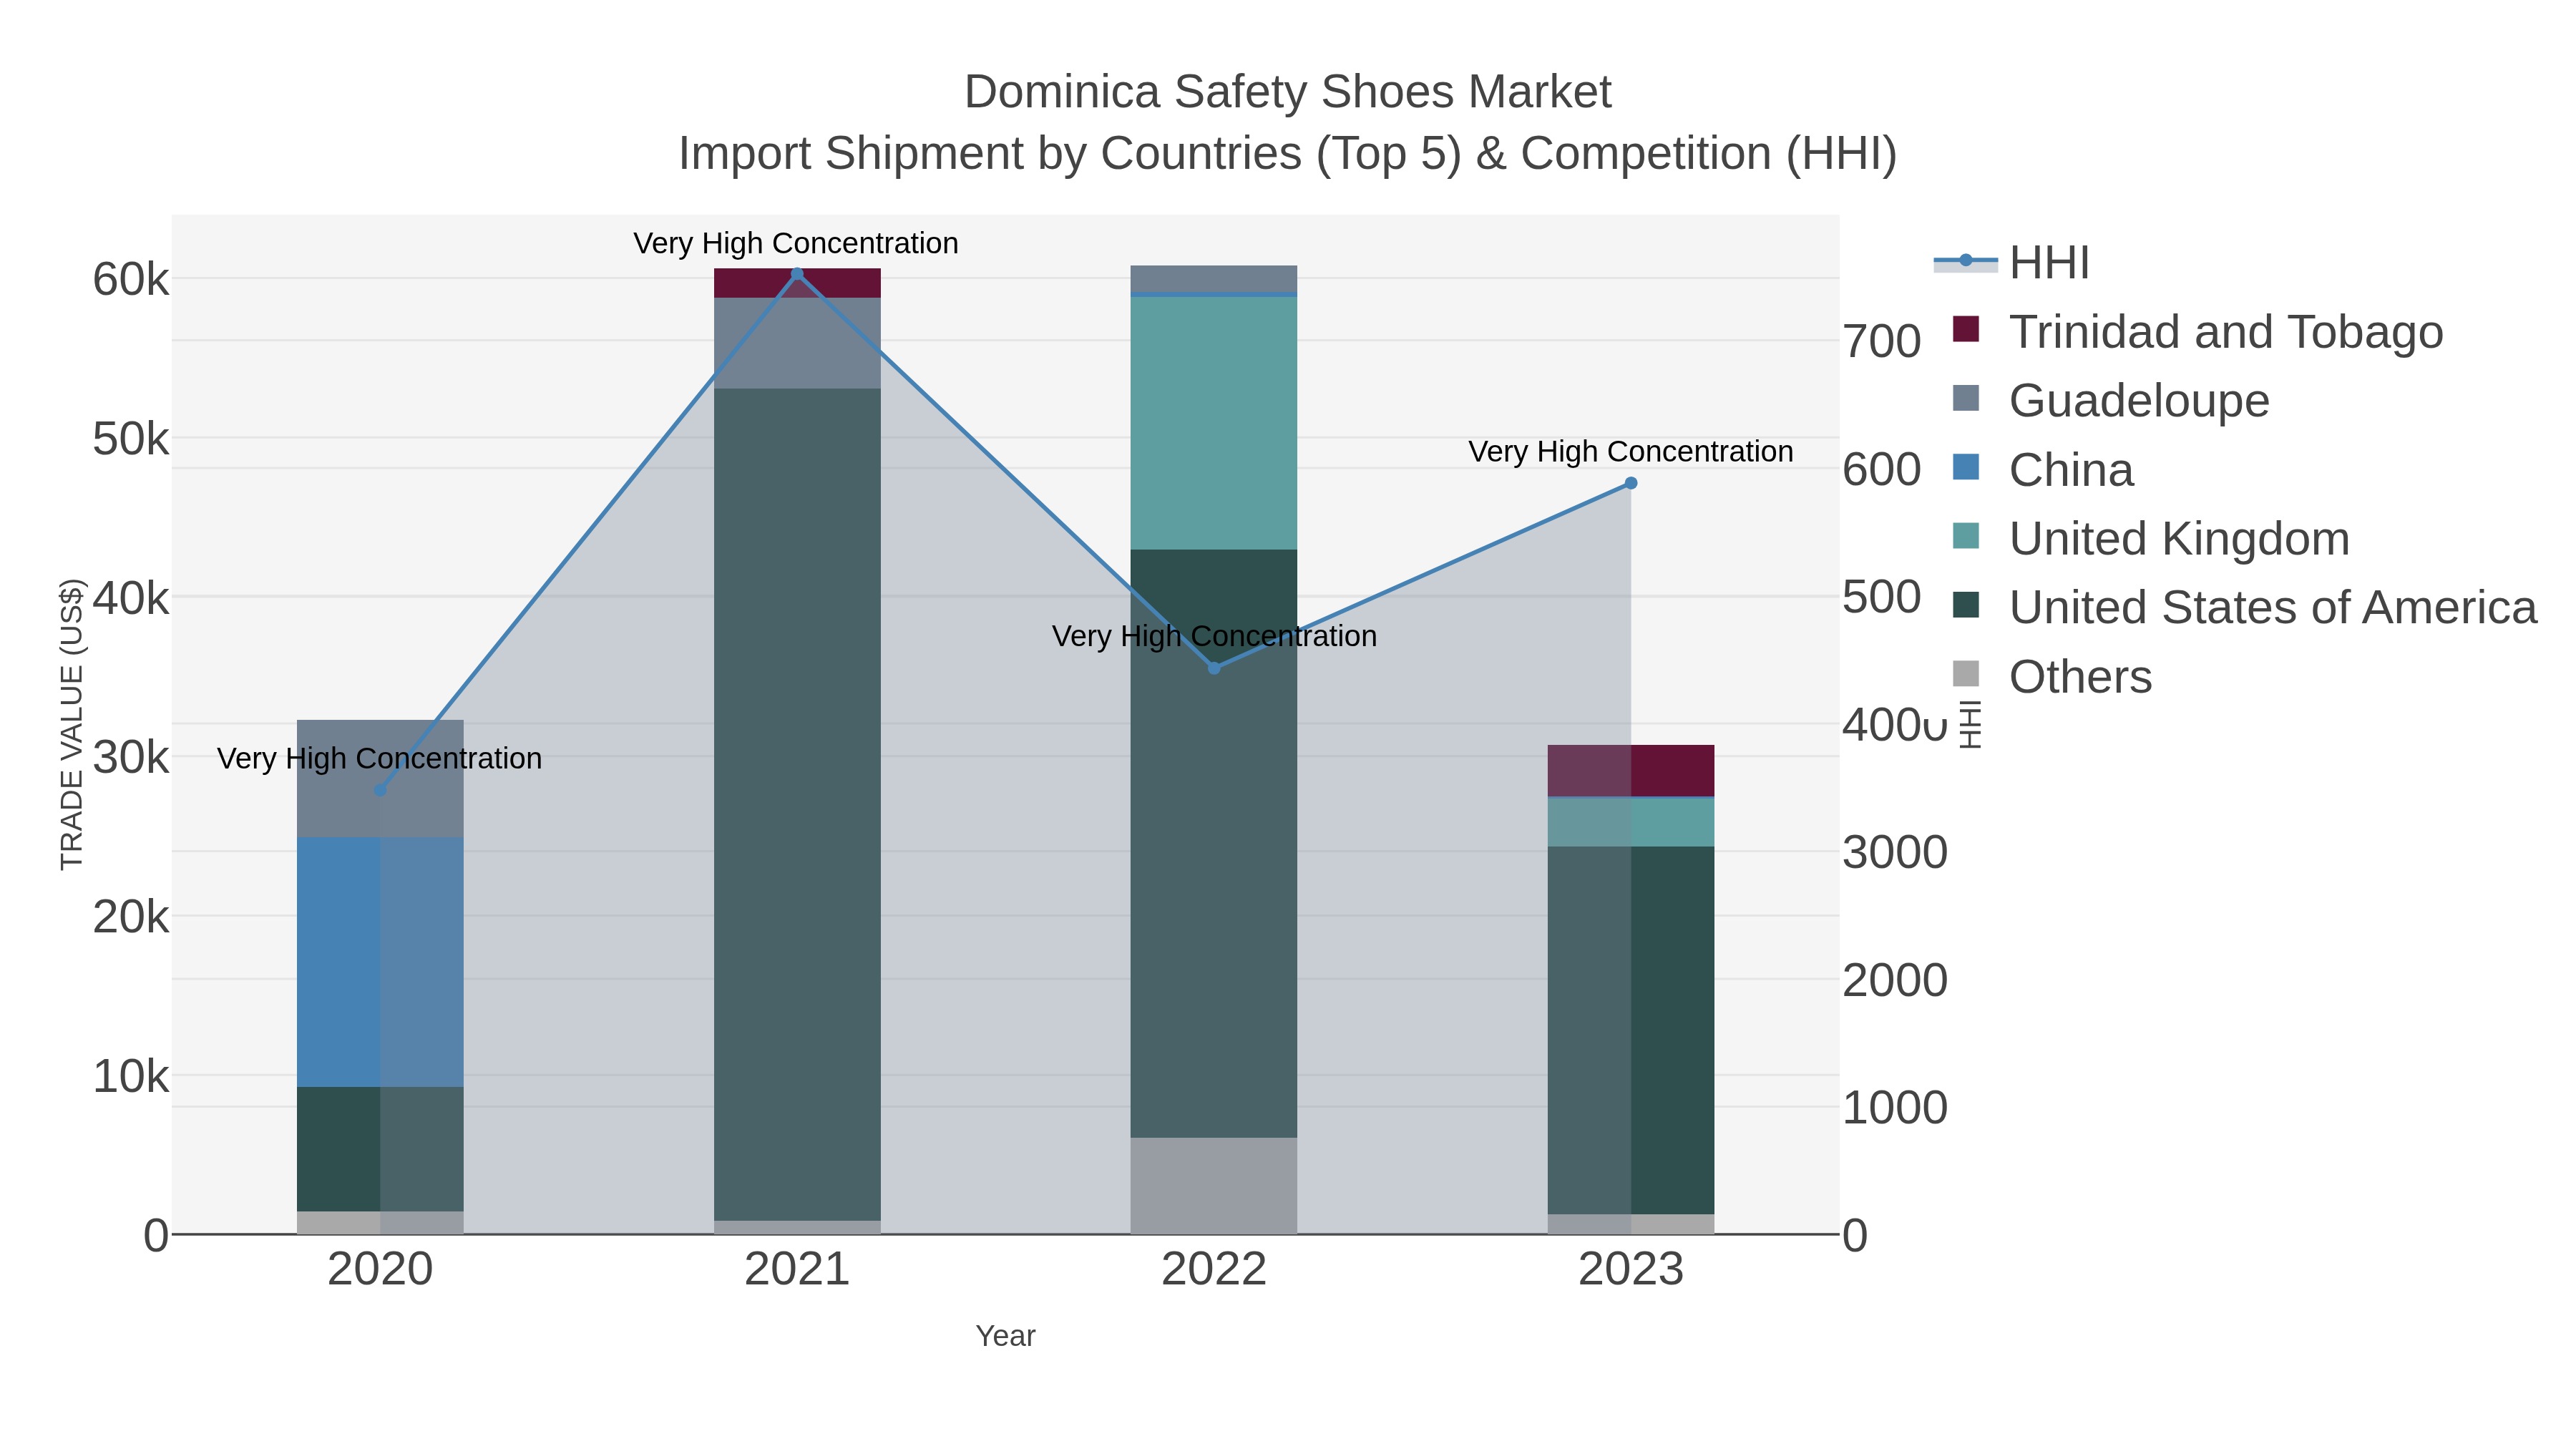Click the Very High Concentration label near 2023

pyautogui.click(x=1631, y=451)
